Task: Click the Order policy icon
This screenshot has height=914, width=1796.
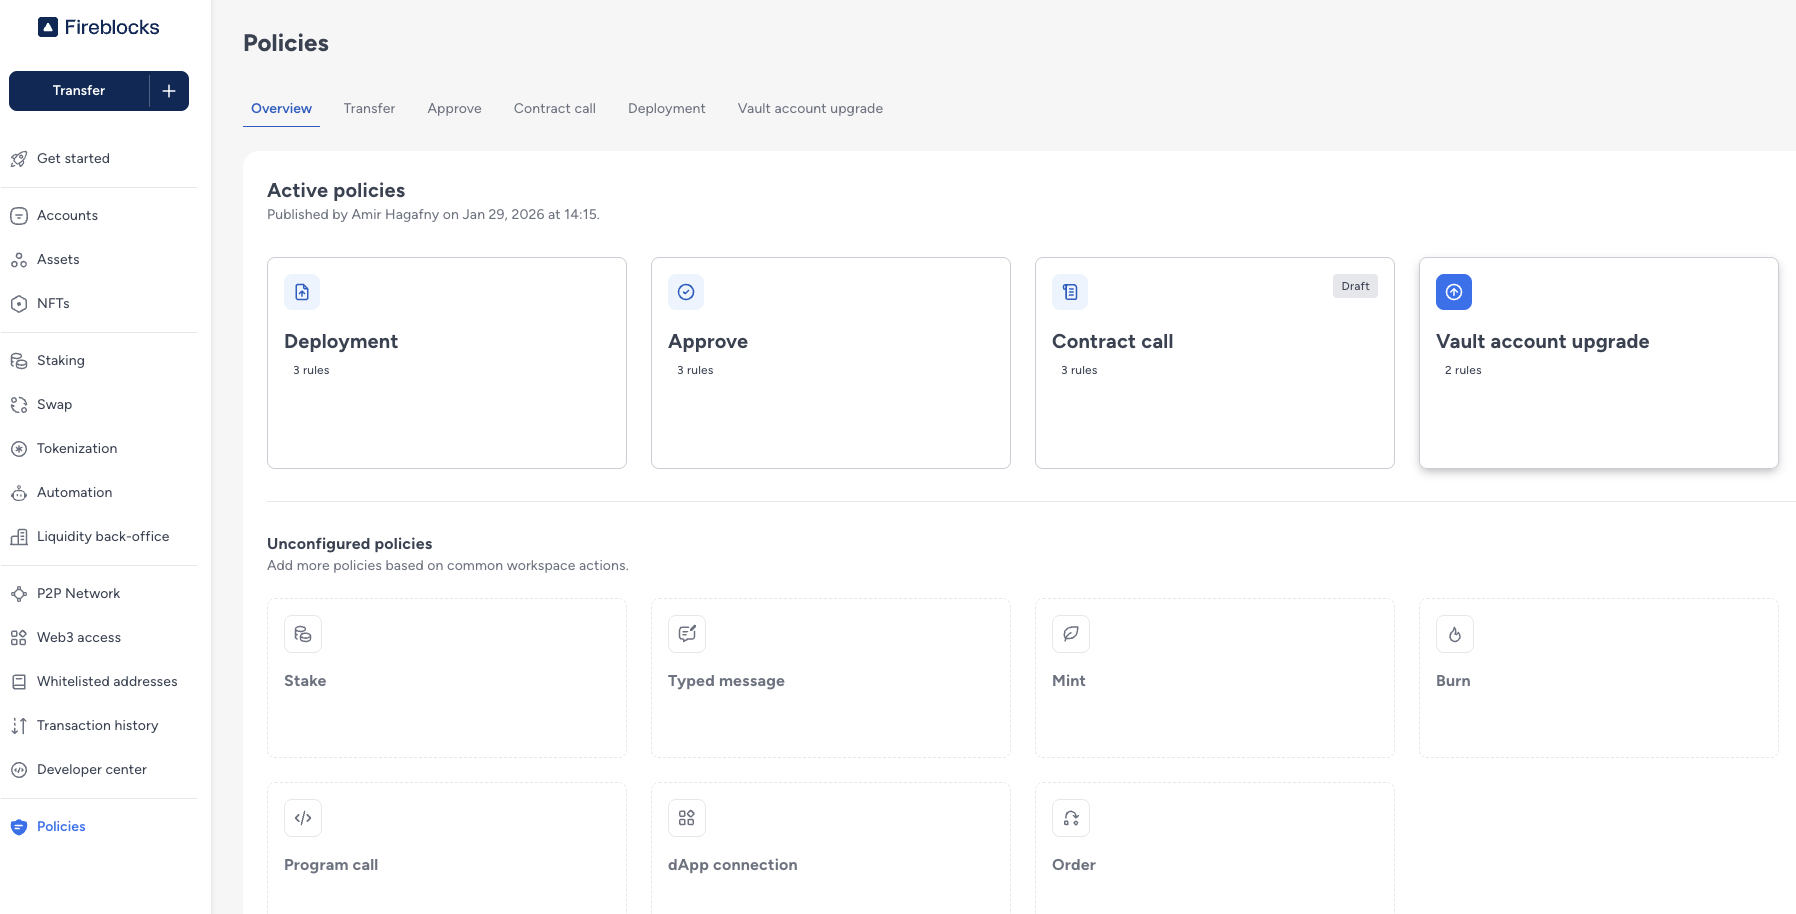Action: pos(1071,818)
